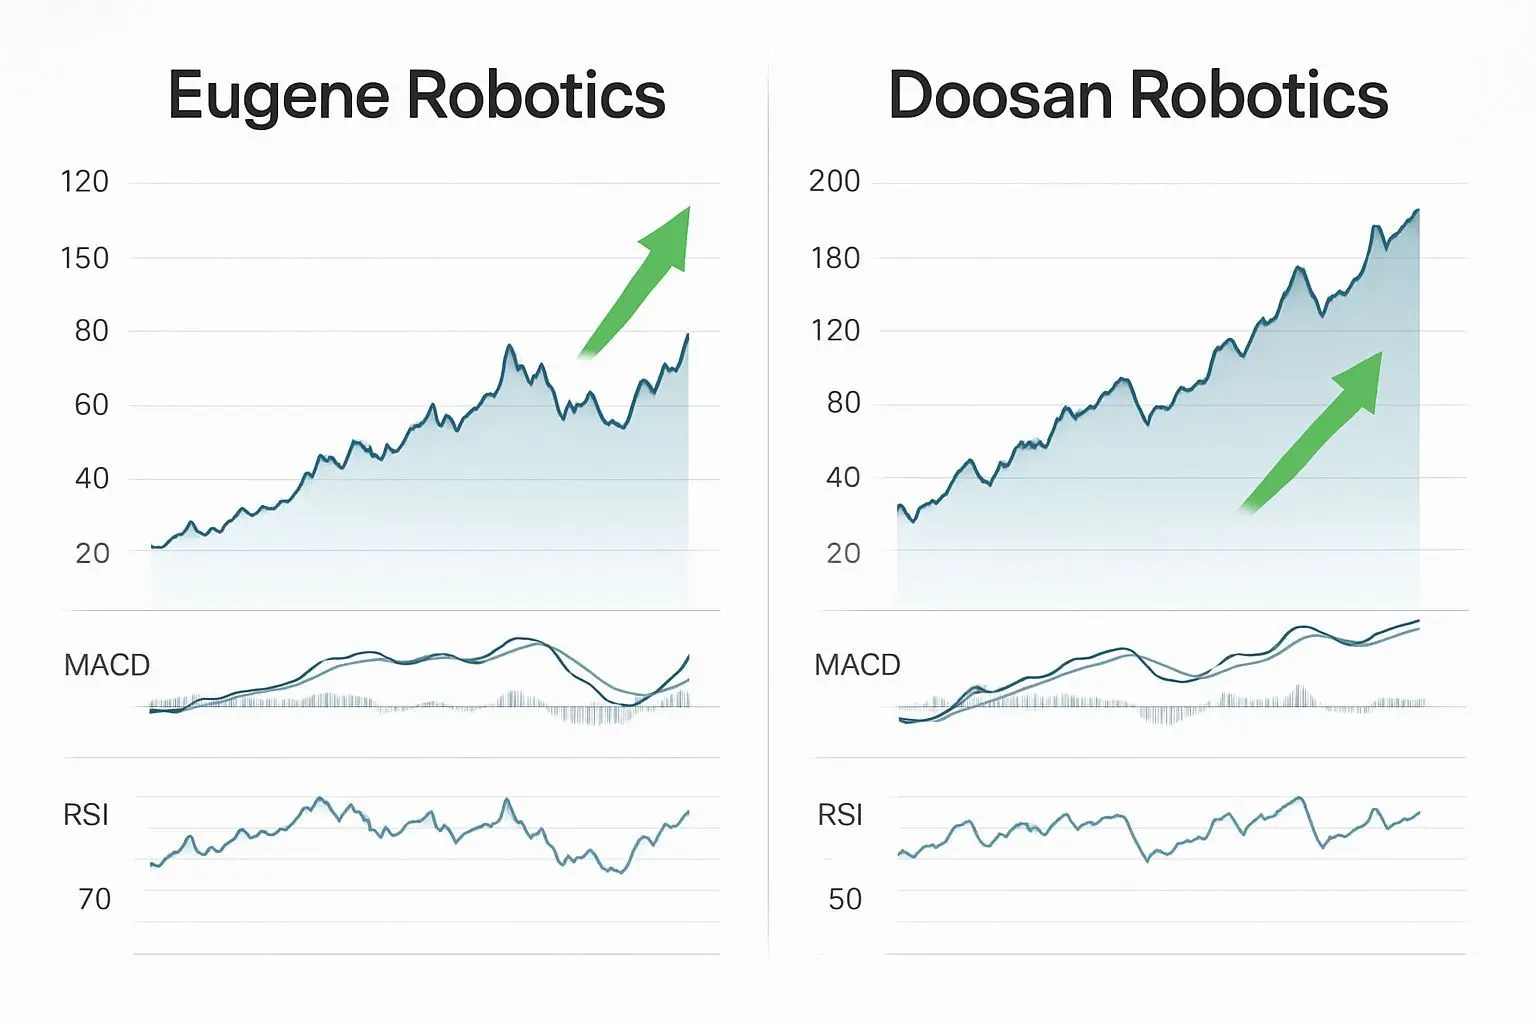The image size is (1536, 1024).
Task: Click the 60 axis label on Eugene chart
Action: click(91, 405)
